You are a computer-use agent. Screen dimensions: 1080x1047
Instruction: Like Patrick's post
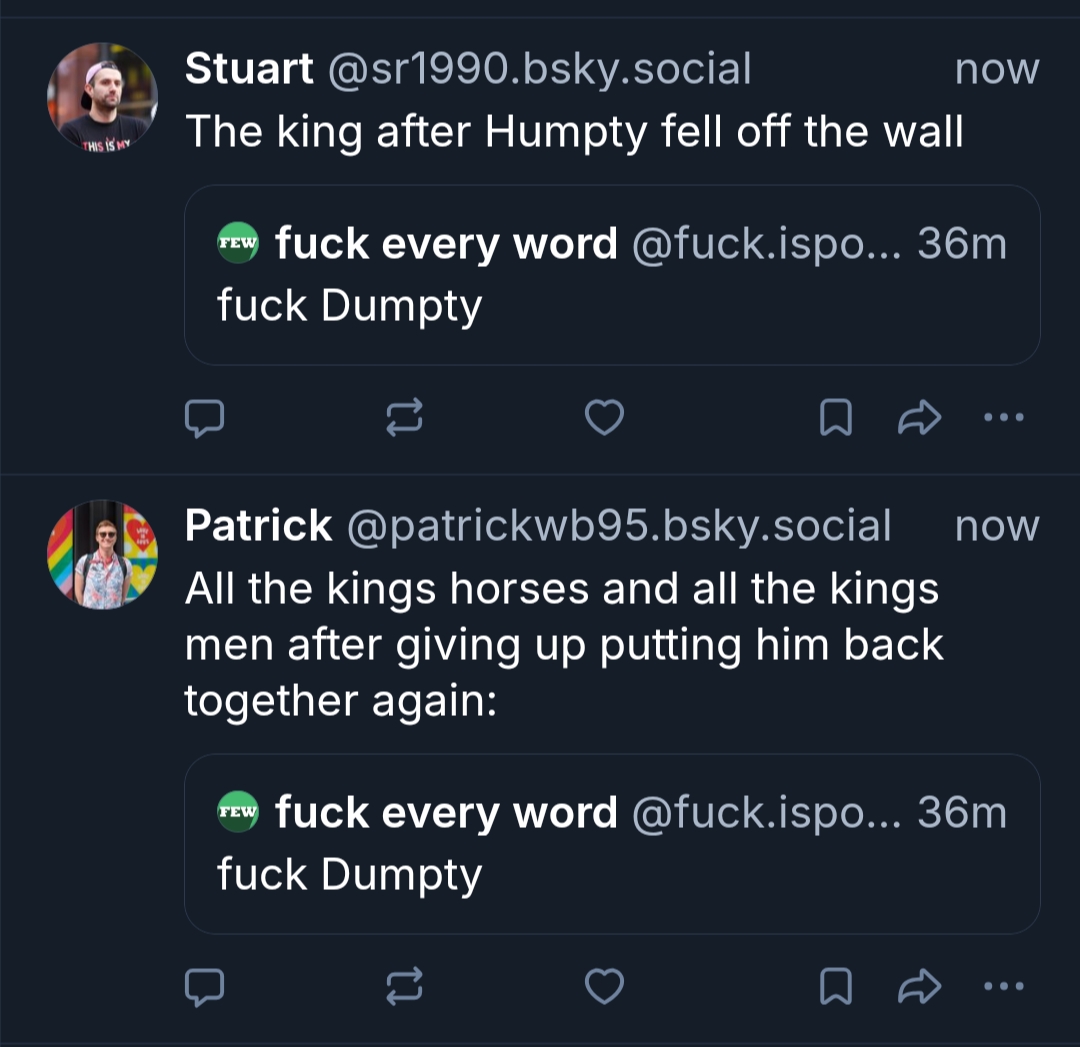[x=604, y=987]
